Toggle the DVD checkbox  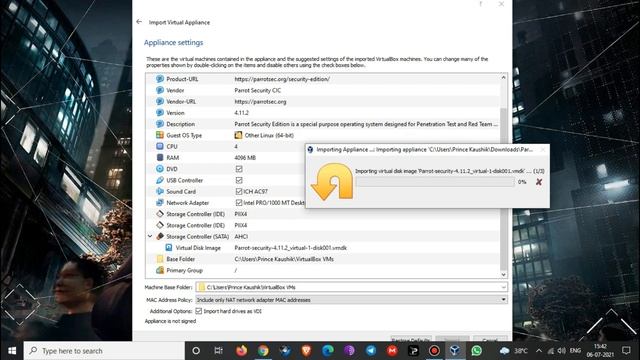click(x=239, y=169)
